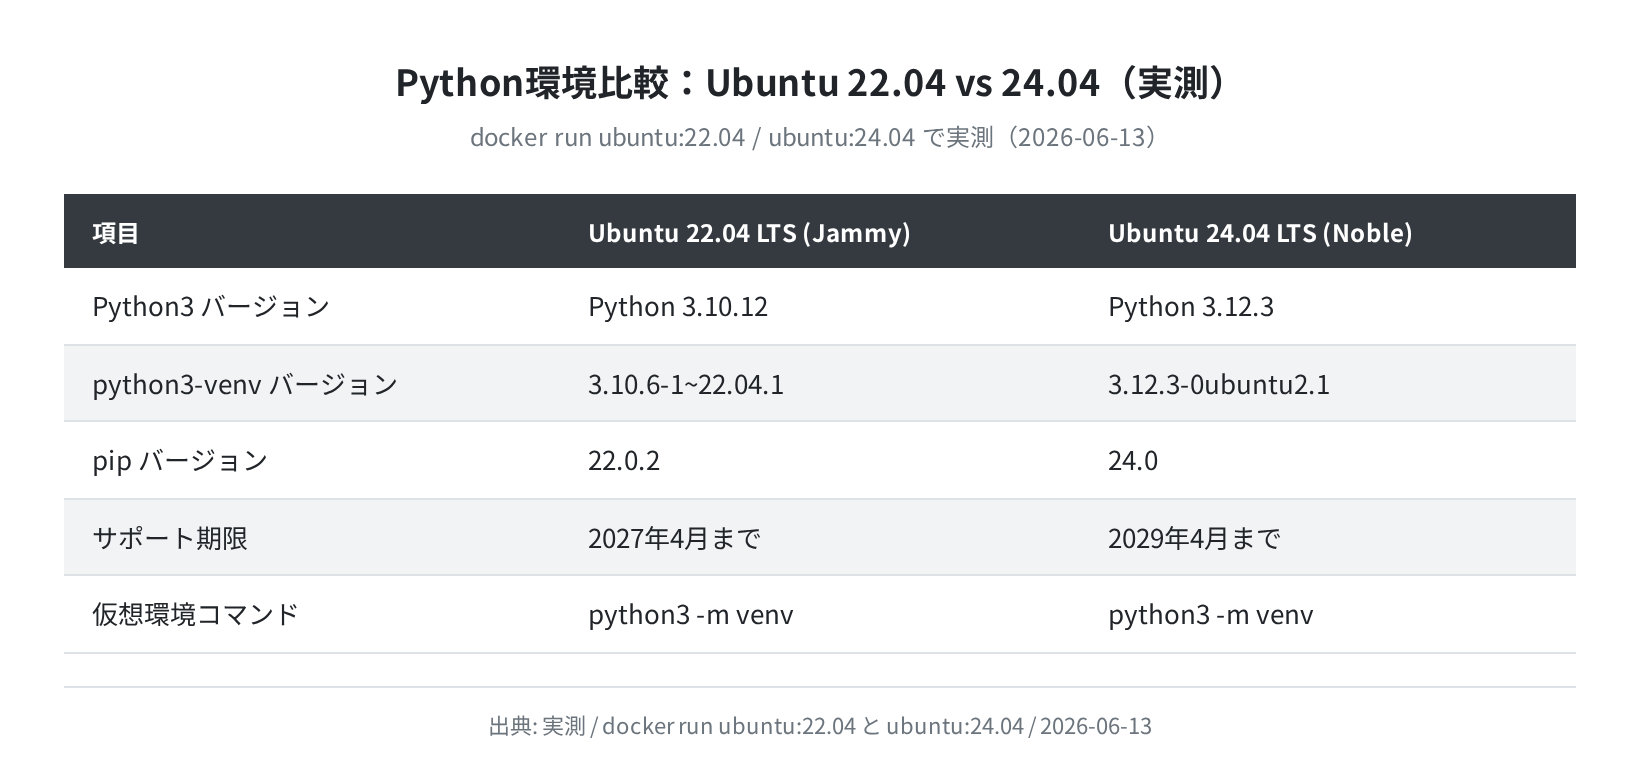The image size is (1640, 780).
Task: Click 'python3 -m venv' in the Jammy column
Action: tap(691, 614)
